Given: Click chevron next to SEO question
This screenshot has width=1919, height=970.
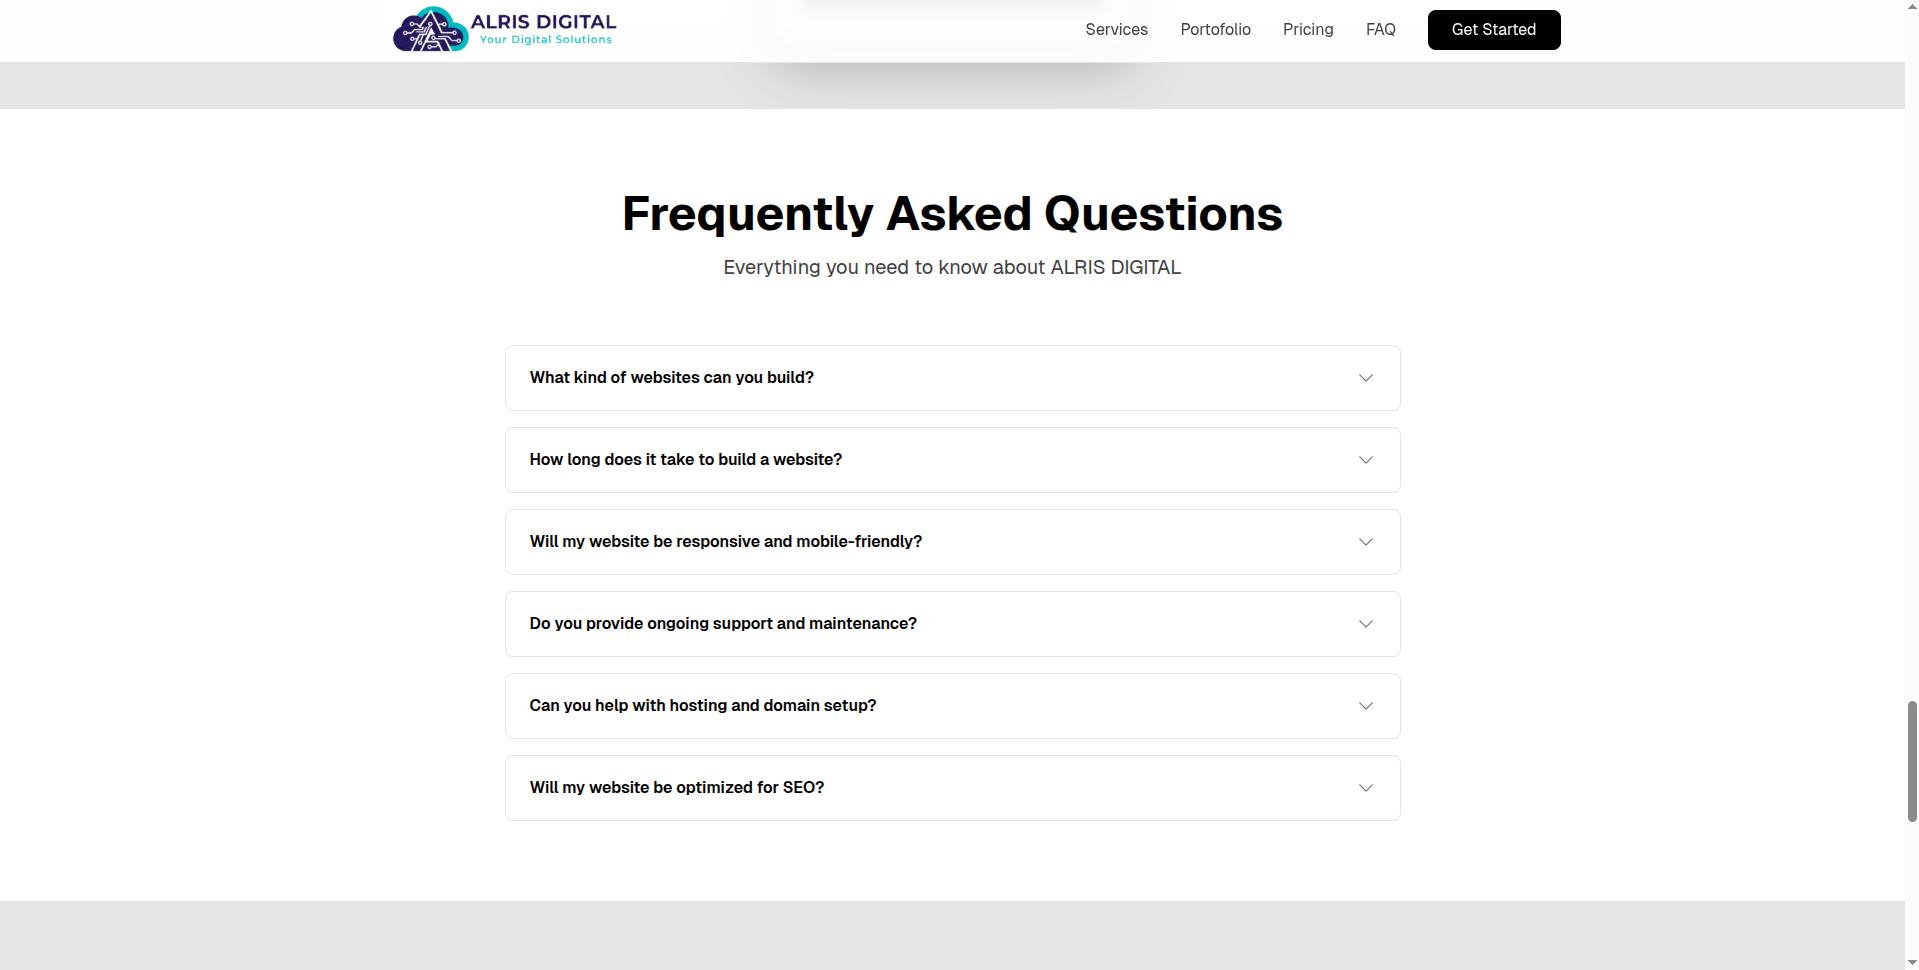Looking at the screenshot, I should 1365,788.
